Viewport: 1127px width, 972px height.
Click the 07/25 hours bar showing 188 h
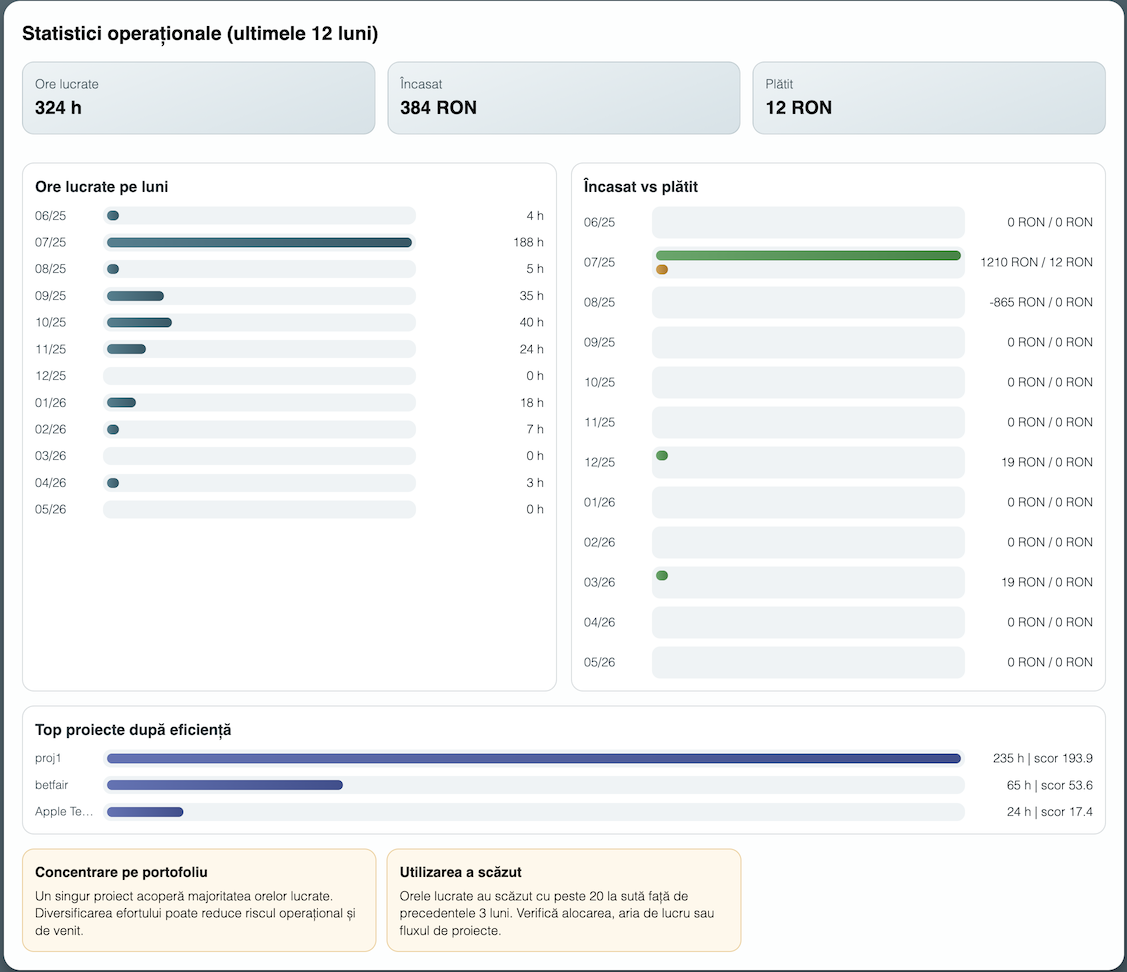(x=259, y=242)
